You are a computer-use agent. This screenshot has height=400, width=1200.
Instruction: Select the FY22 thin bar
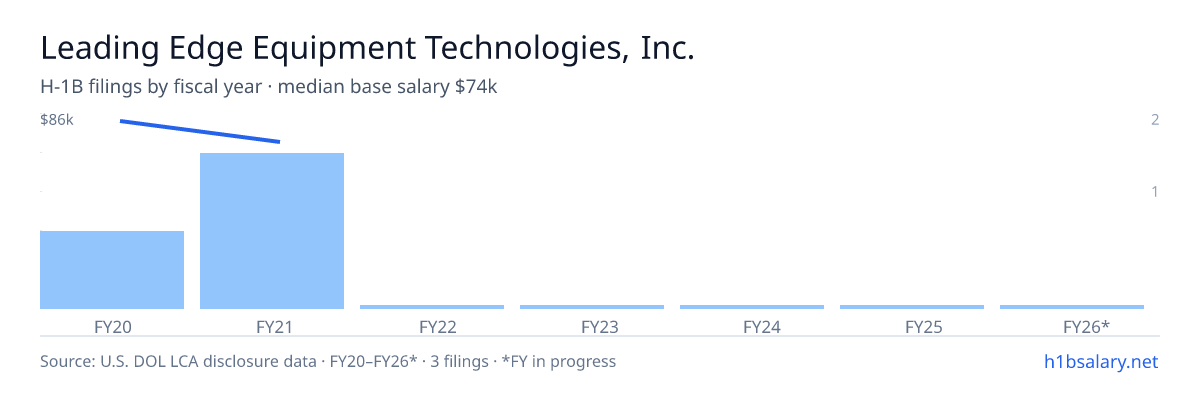432,307
